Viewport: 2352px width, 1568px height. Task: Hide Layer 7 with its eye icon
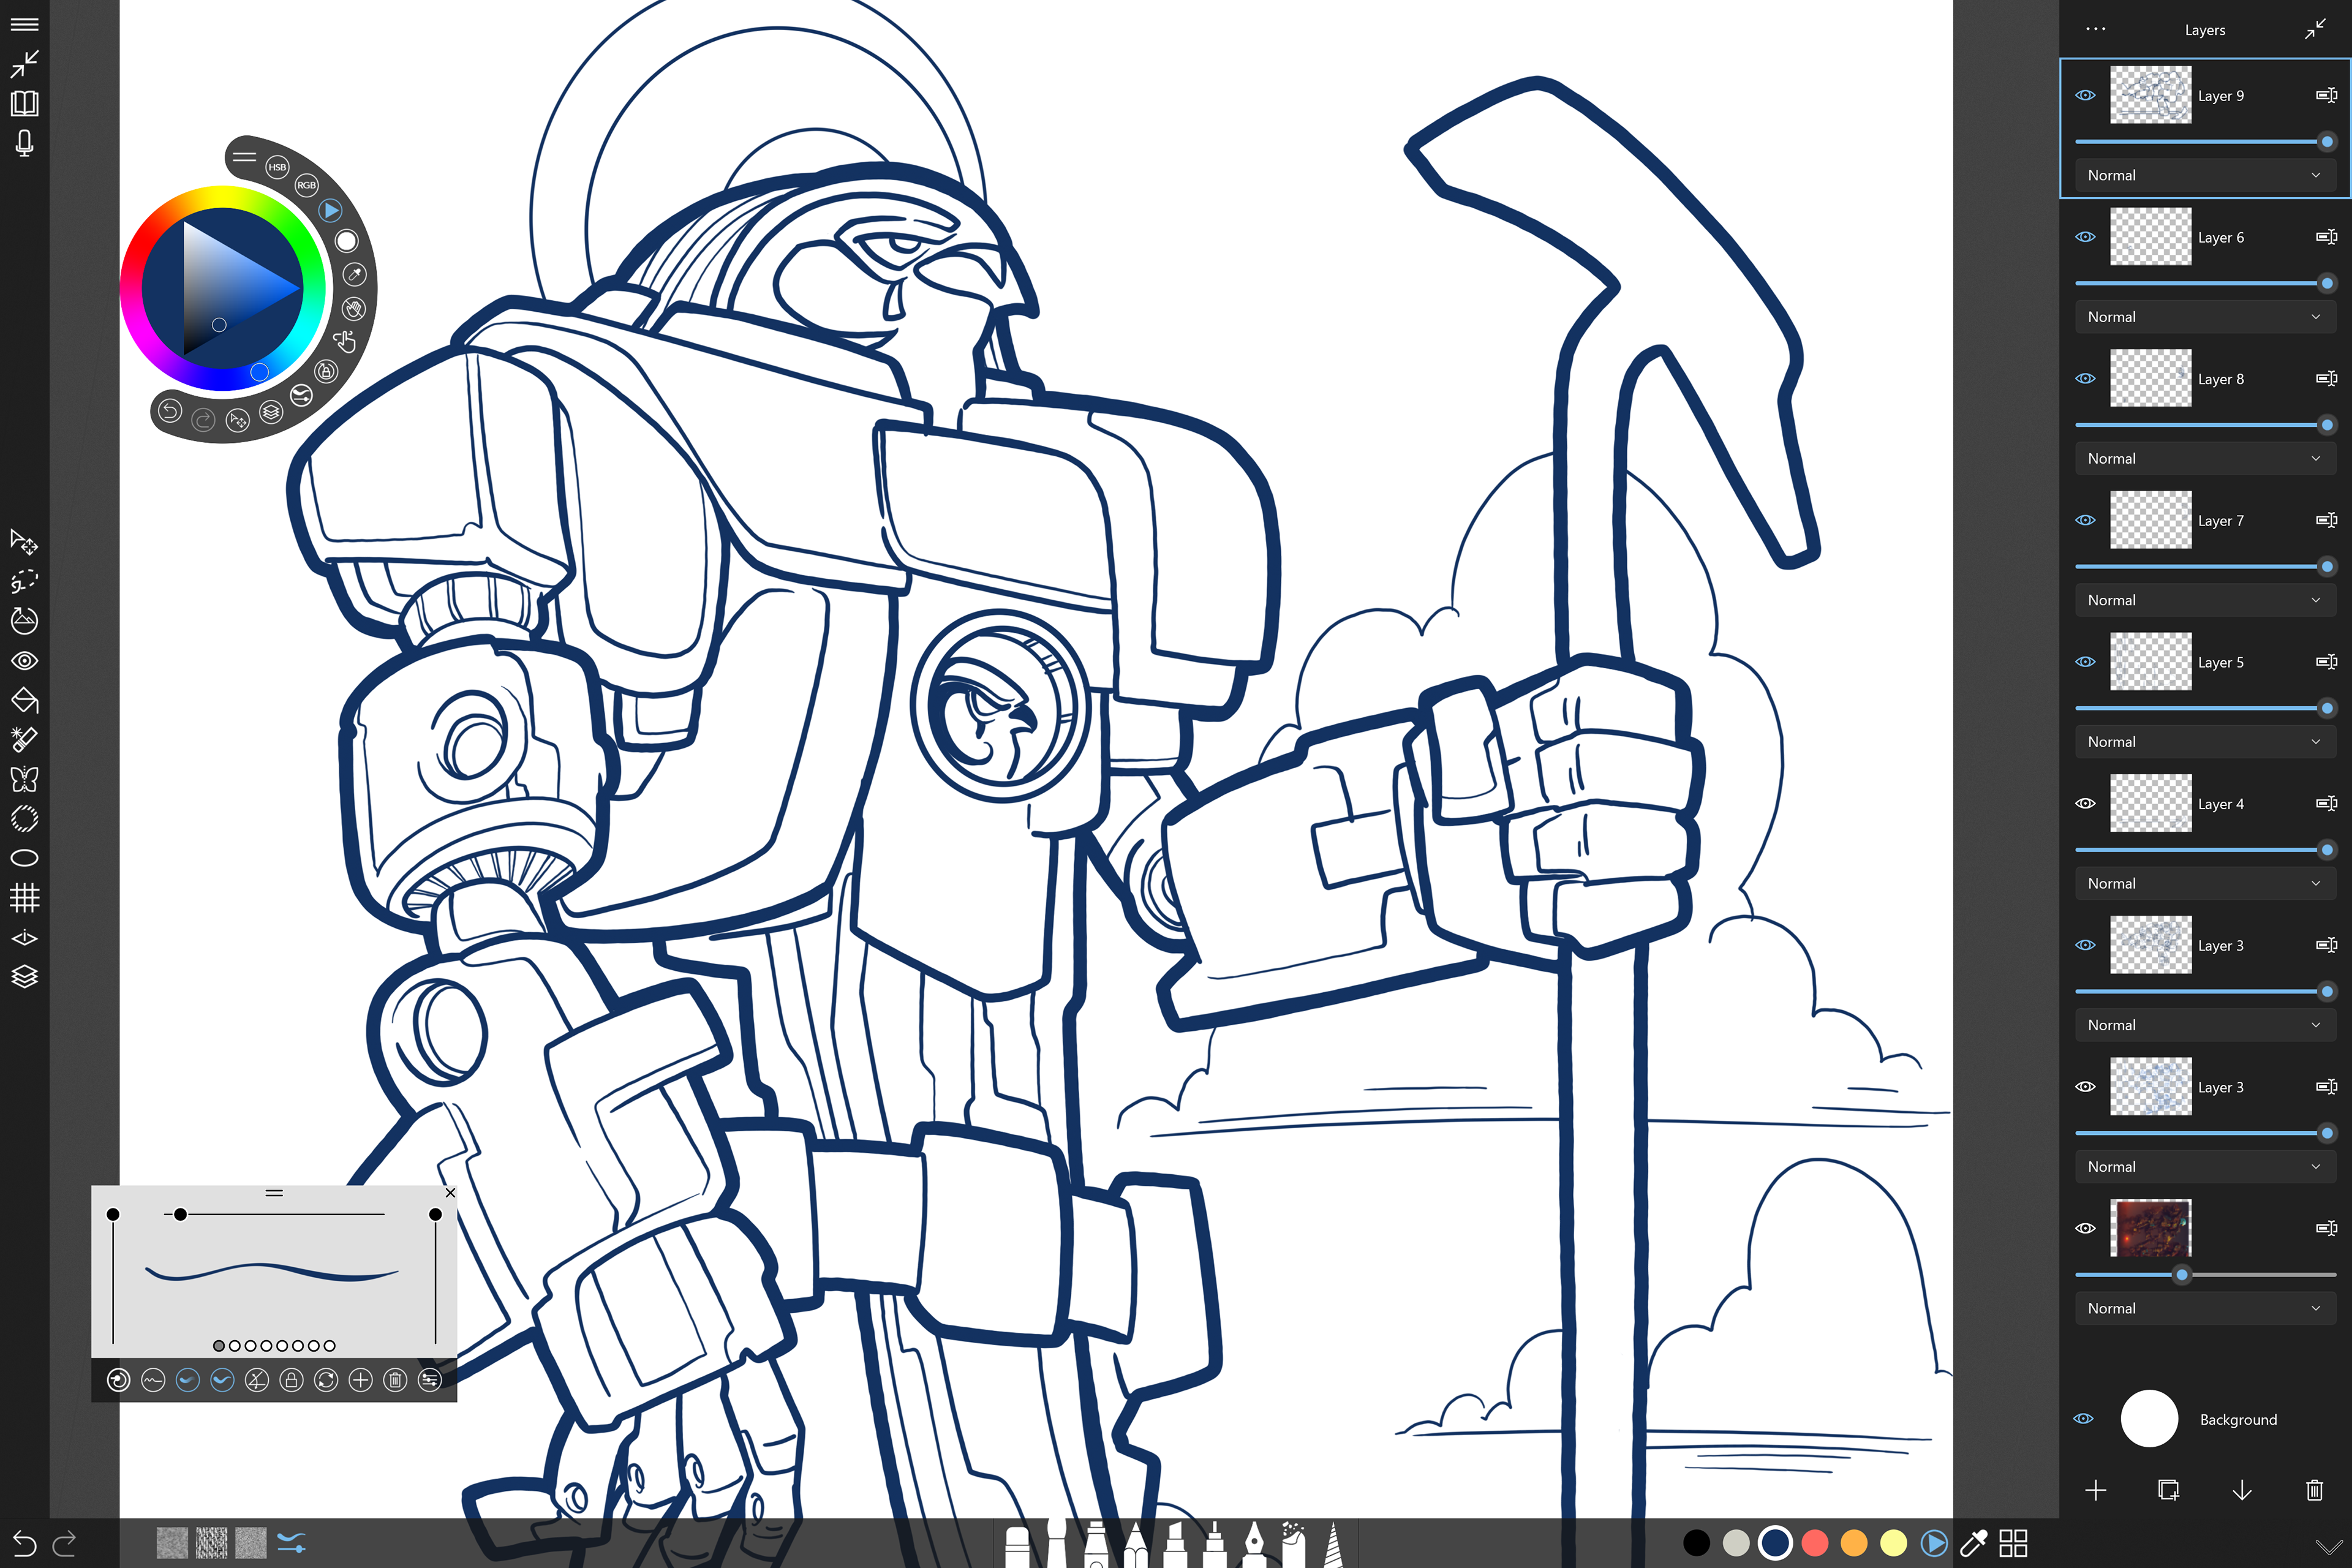tap(2085, 520)
